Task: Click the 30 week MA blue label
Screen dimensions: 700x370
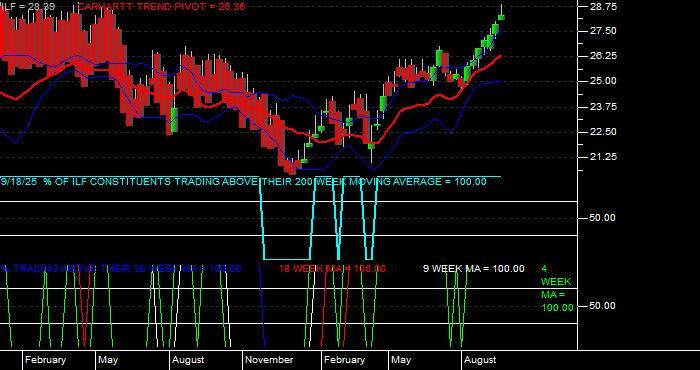Action: (121, 269)
